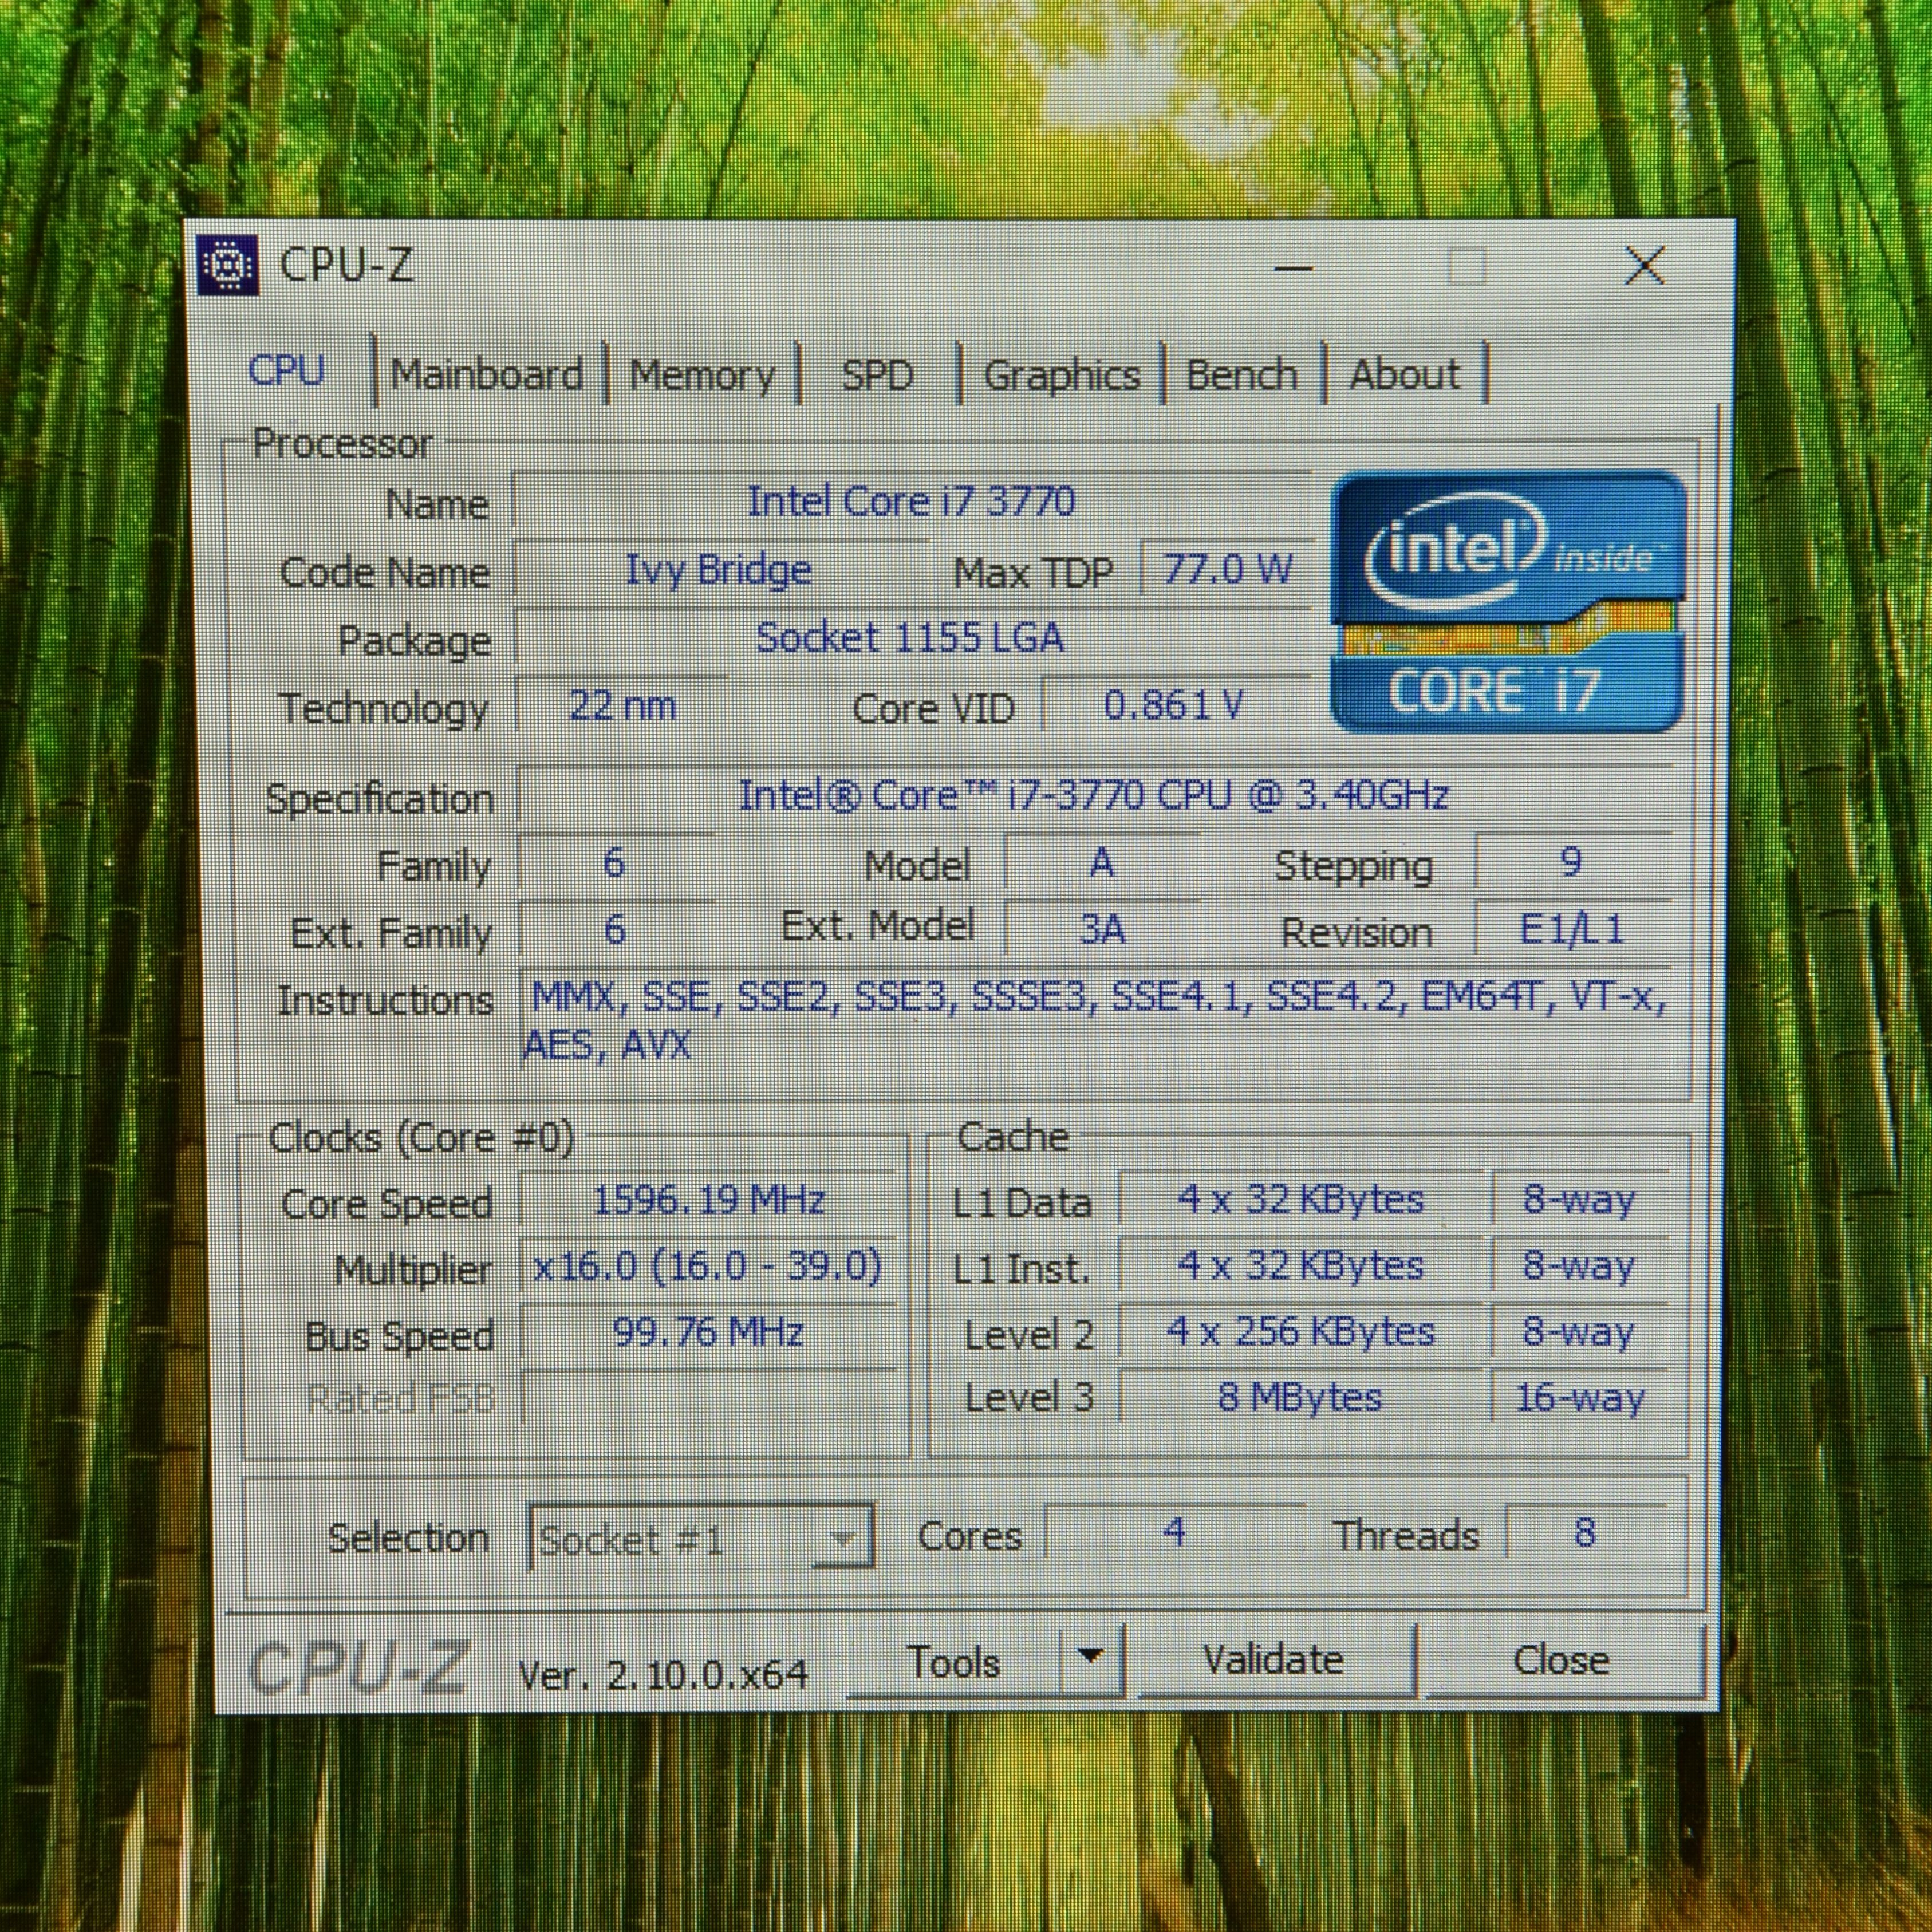Click the Intel Core i7 logo badge
The height and width of the screenshot is (1932, 1932).
1509,602
